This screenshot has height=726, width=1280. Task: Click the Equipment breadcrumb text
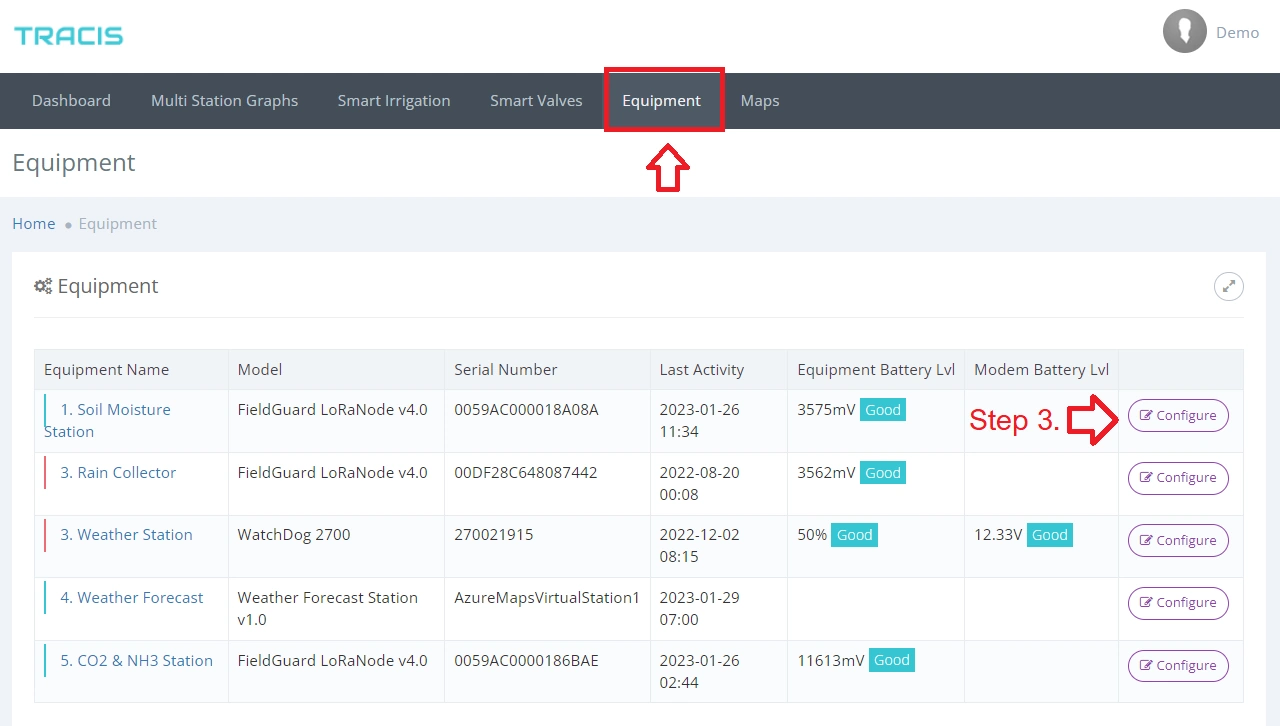(118, 224)
